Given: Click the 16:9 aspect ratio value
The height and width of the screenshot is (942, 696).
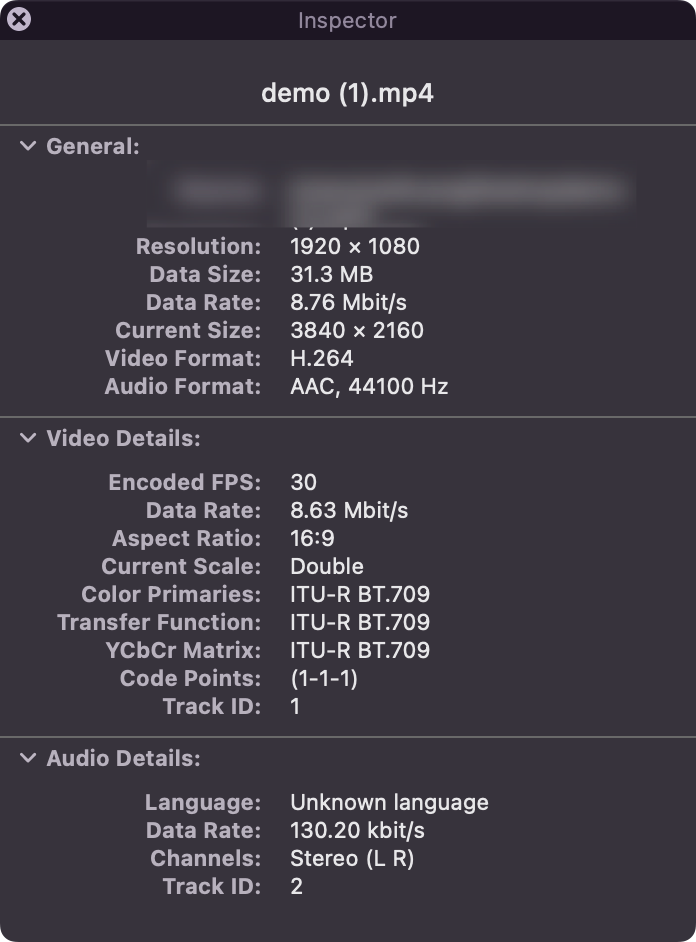Looking at the screenshot, I should tap(312, 538).
